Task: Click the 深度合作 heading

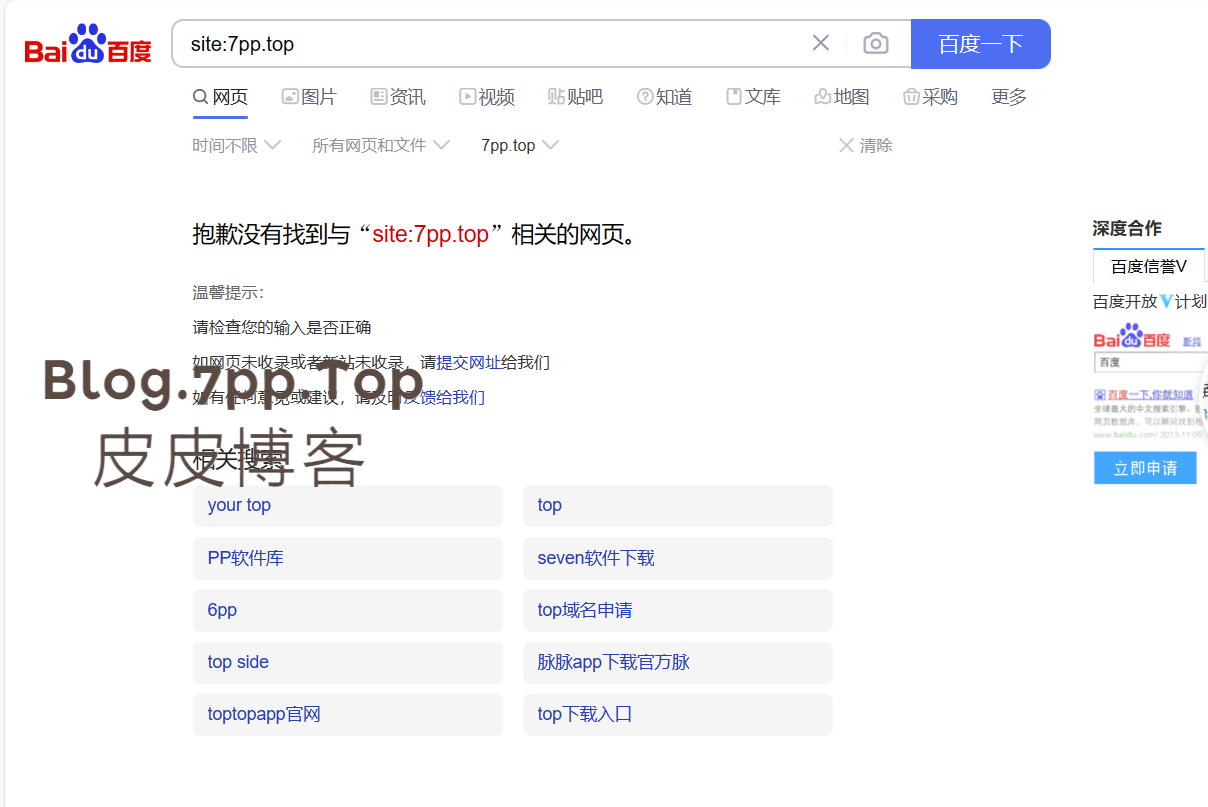Action: [x=1127, y=228]
